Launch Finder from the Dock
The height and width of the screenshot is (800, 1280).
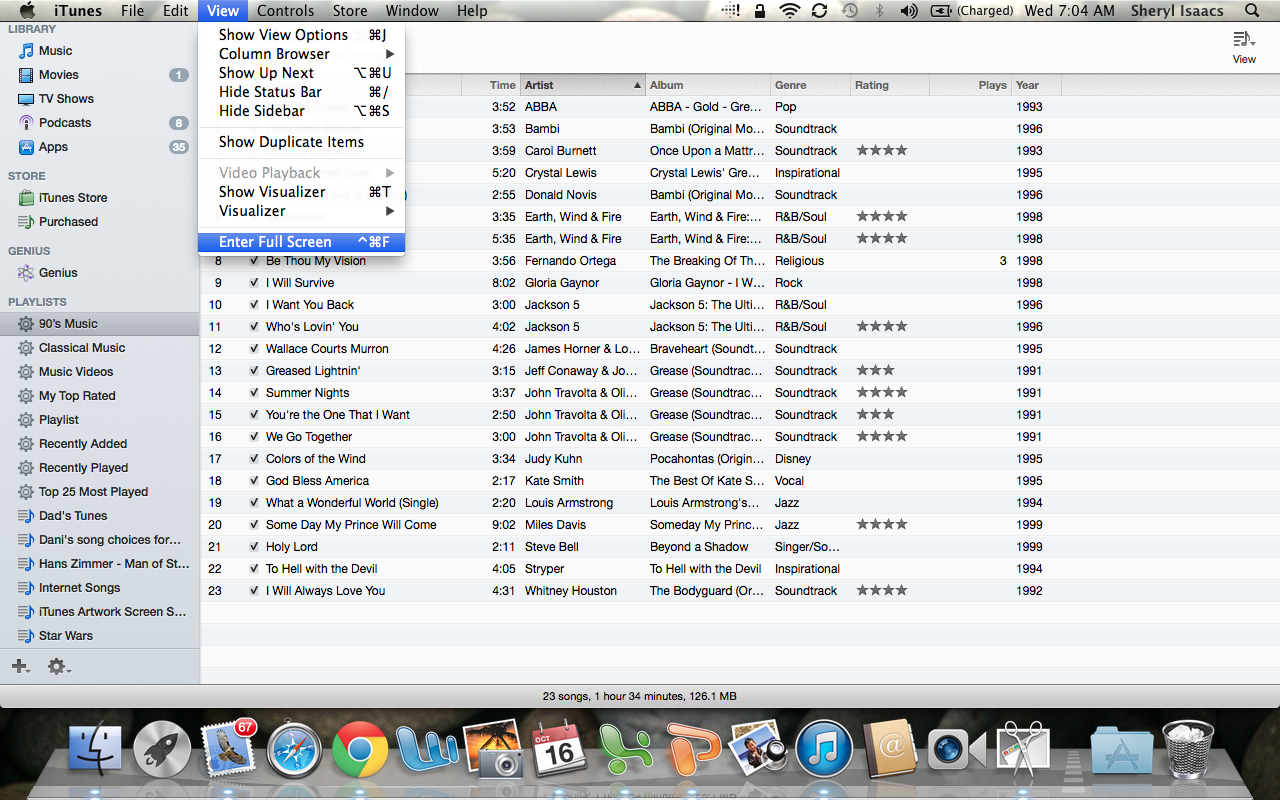(96, 750)
